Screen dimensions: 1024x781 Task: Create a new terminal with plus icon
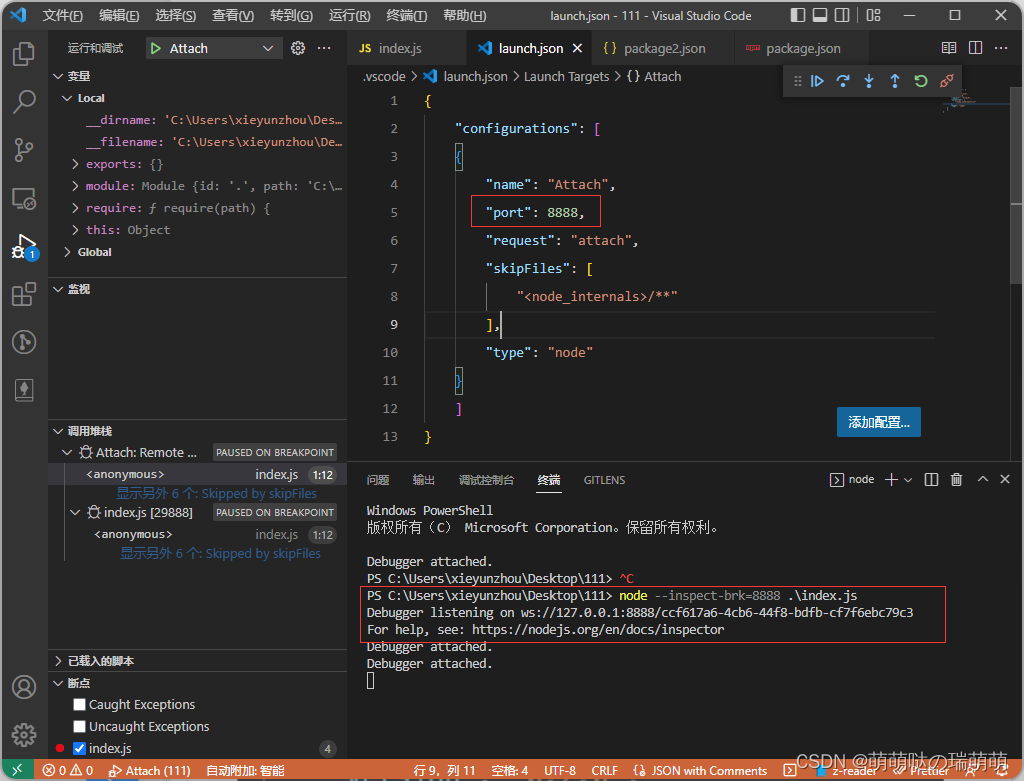[x=891, y=480]
